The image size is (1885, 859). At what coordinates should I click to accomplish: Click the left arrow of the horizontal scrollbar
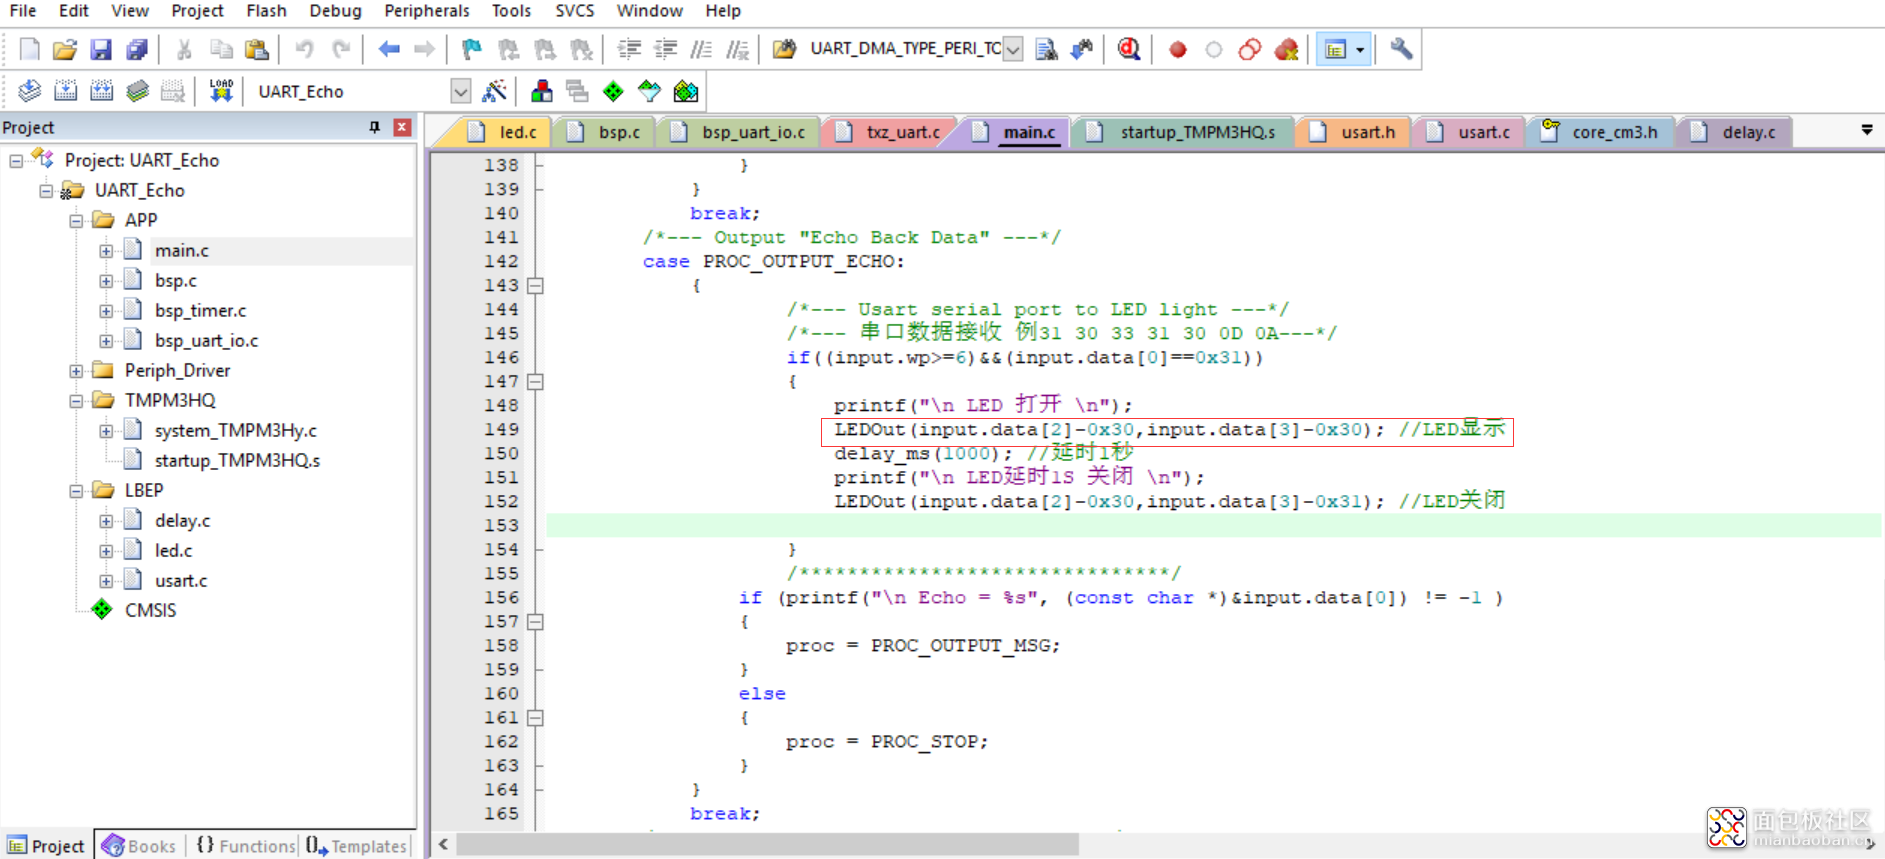[x=443, y=845]
